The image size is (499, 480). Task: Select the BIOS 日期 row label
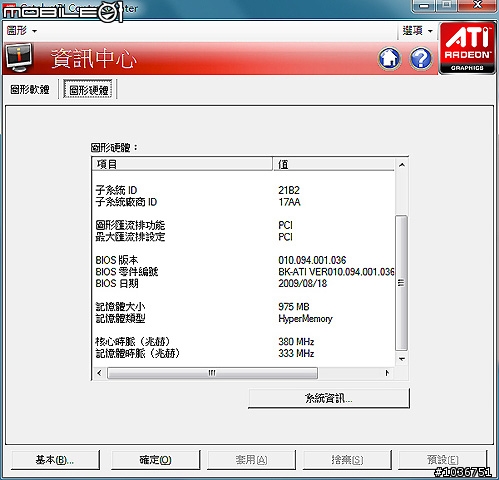[x=117, y=283]
